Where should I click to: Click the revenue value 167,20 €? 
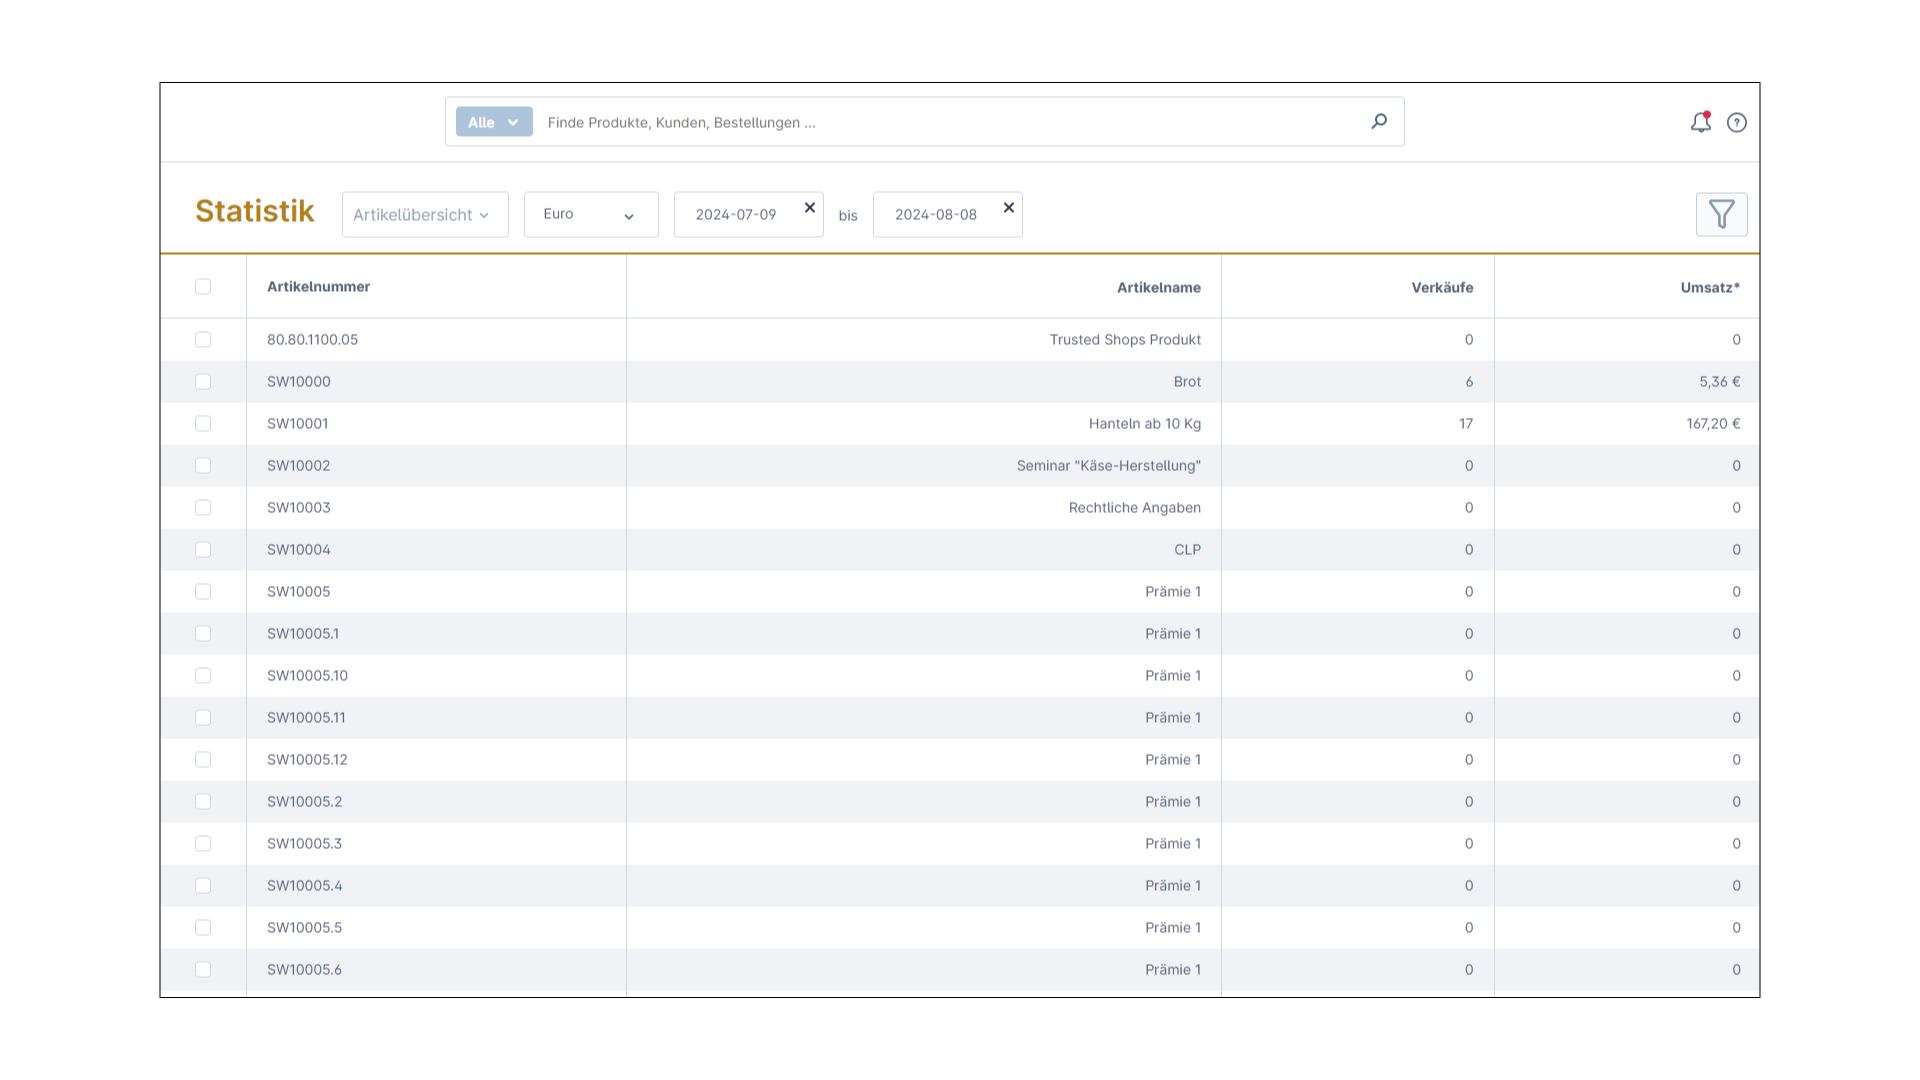(1713, 424)
